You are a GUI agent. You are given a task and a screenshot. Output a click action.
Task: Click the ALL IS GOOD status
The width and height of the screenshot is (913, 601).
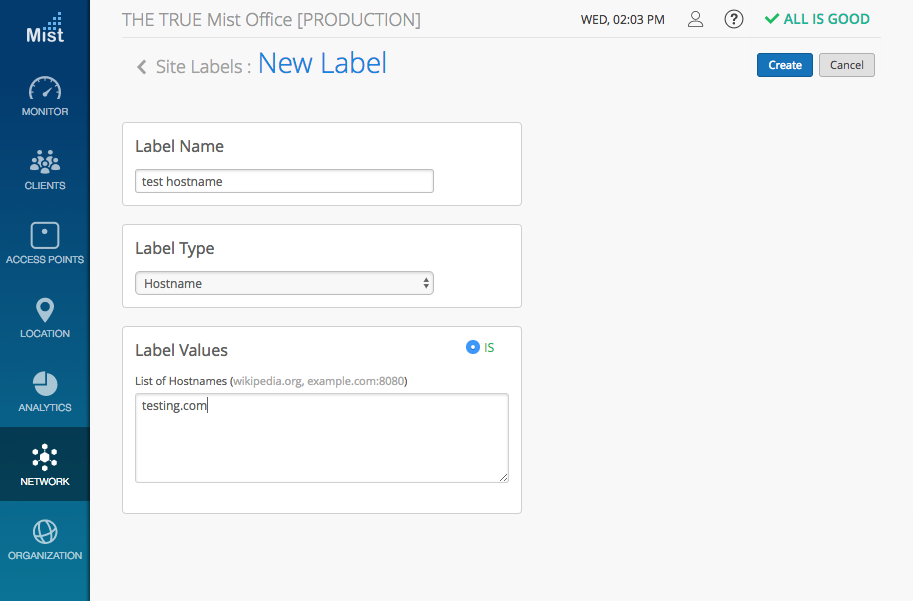point(817,19)
